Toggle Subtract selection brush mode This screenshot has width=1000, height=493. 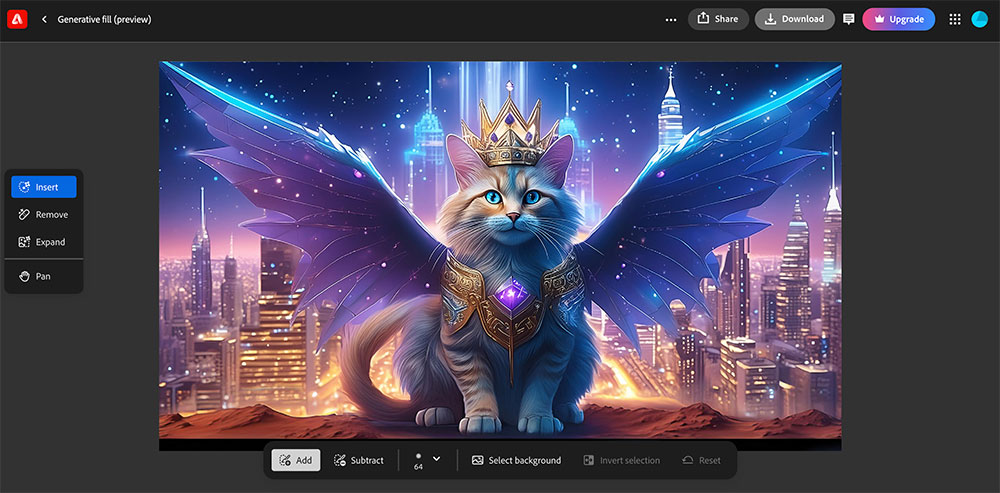(x=359, y=460)
